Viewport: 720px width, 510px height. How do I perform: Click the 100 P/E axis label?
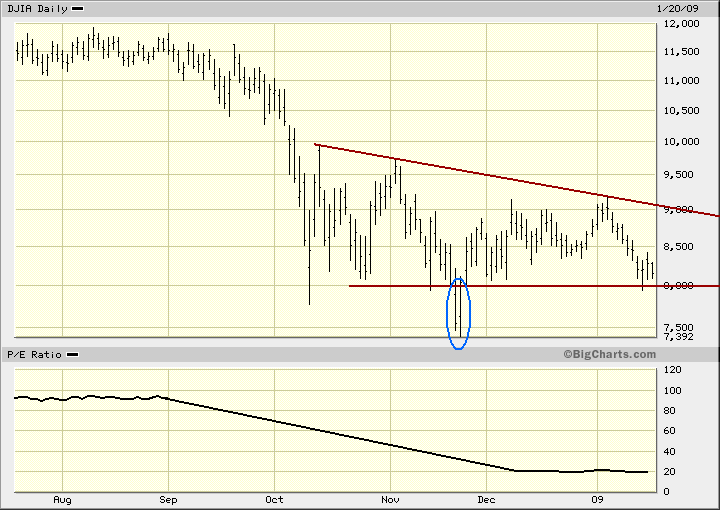coord(673,391)
